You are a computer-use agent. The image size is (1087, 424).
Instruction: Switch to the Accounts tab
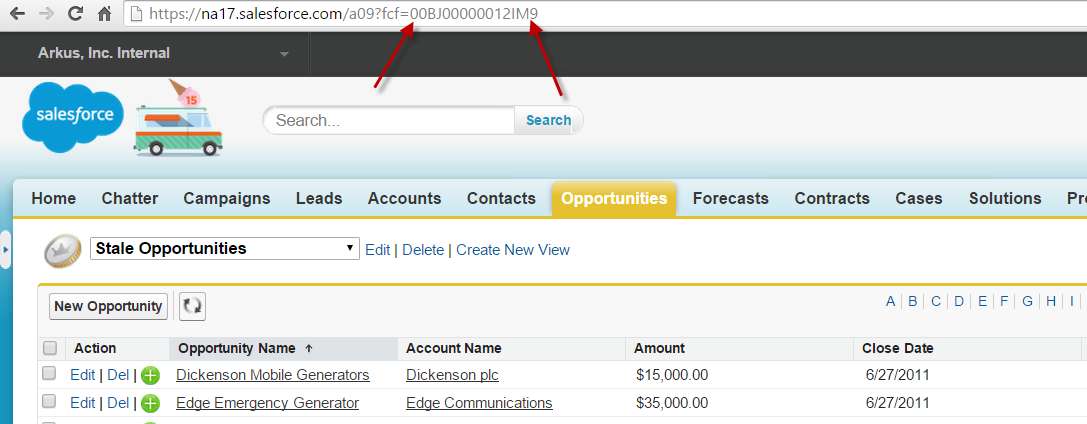pos(404,198)
